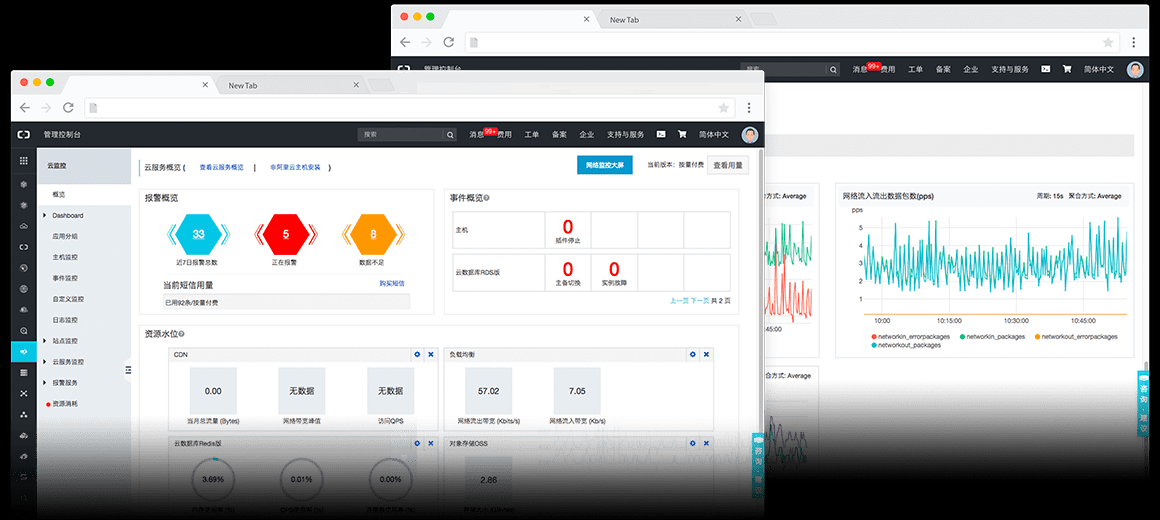Click the user avatar in front window
1160x520 pixels.
749,134
